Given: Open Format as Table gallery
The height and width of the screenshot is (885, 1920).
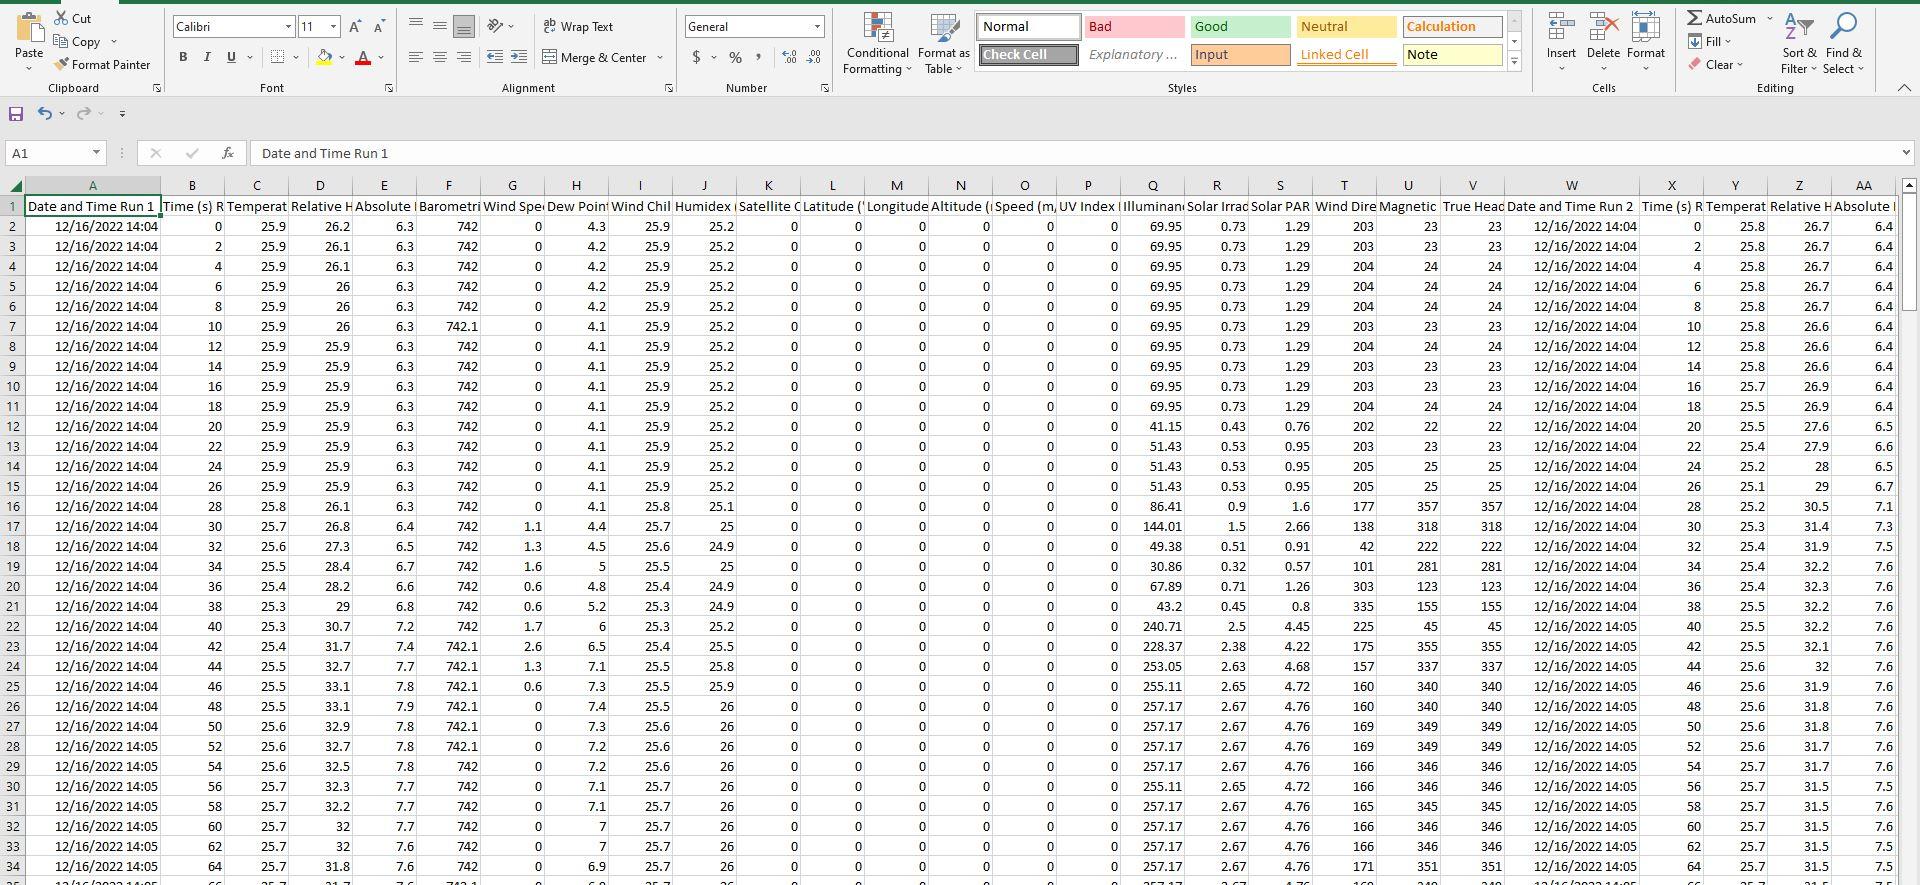Looking at the screenshot, I should coord(943,43).
